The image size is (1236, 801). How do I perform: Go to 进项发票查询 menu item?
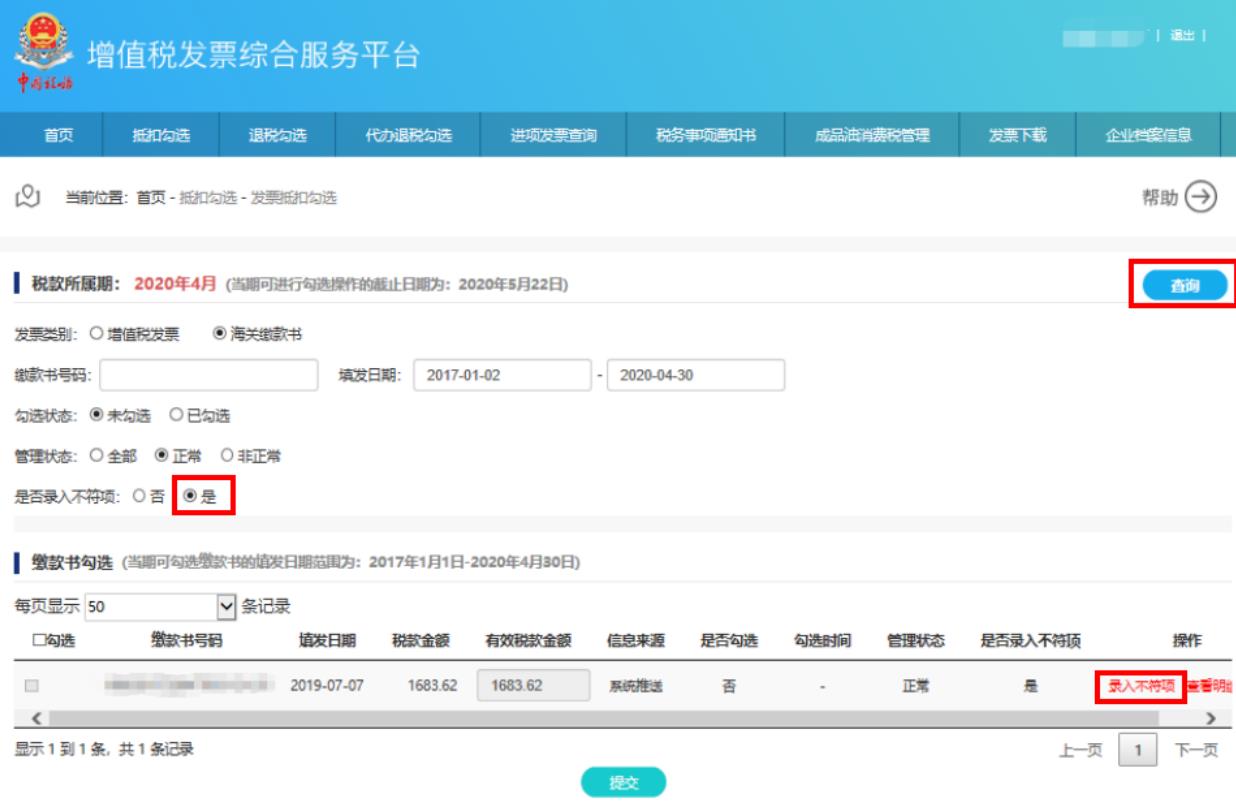tap(553, 138)
